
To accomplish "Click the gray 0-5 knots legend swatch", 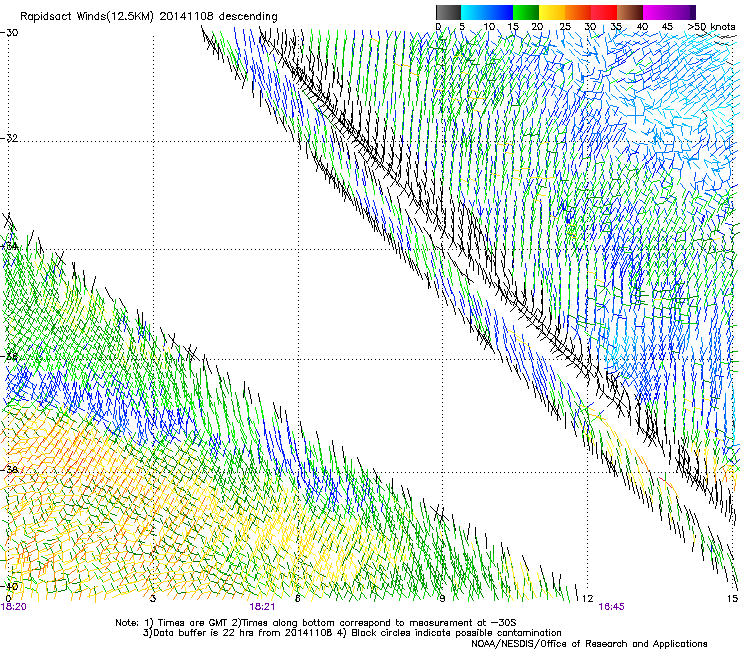I will (x=448, y=12).
